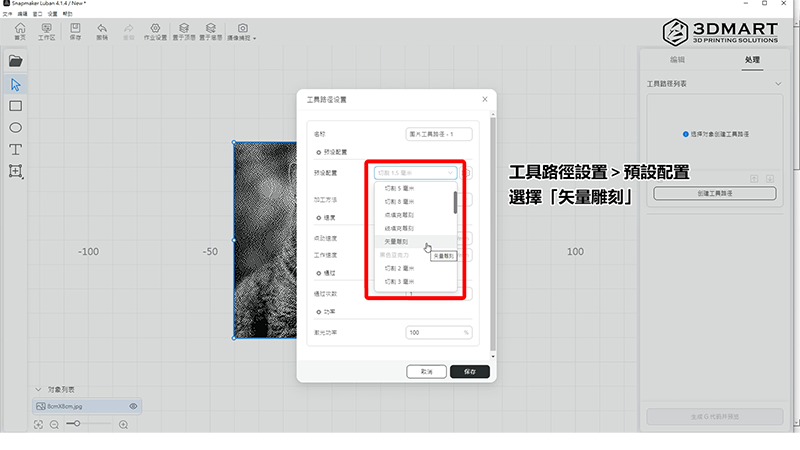Click the camera capture toolbar icon
Image resolution: width=800 pixels, height=450 pixels.
243,31
